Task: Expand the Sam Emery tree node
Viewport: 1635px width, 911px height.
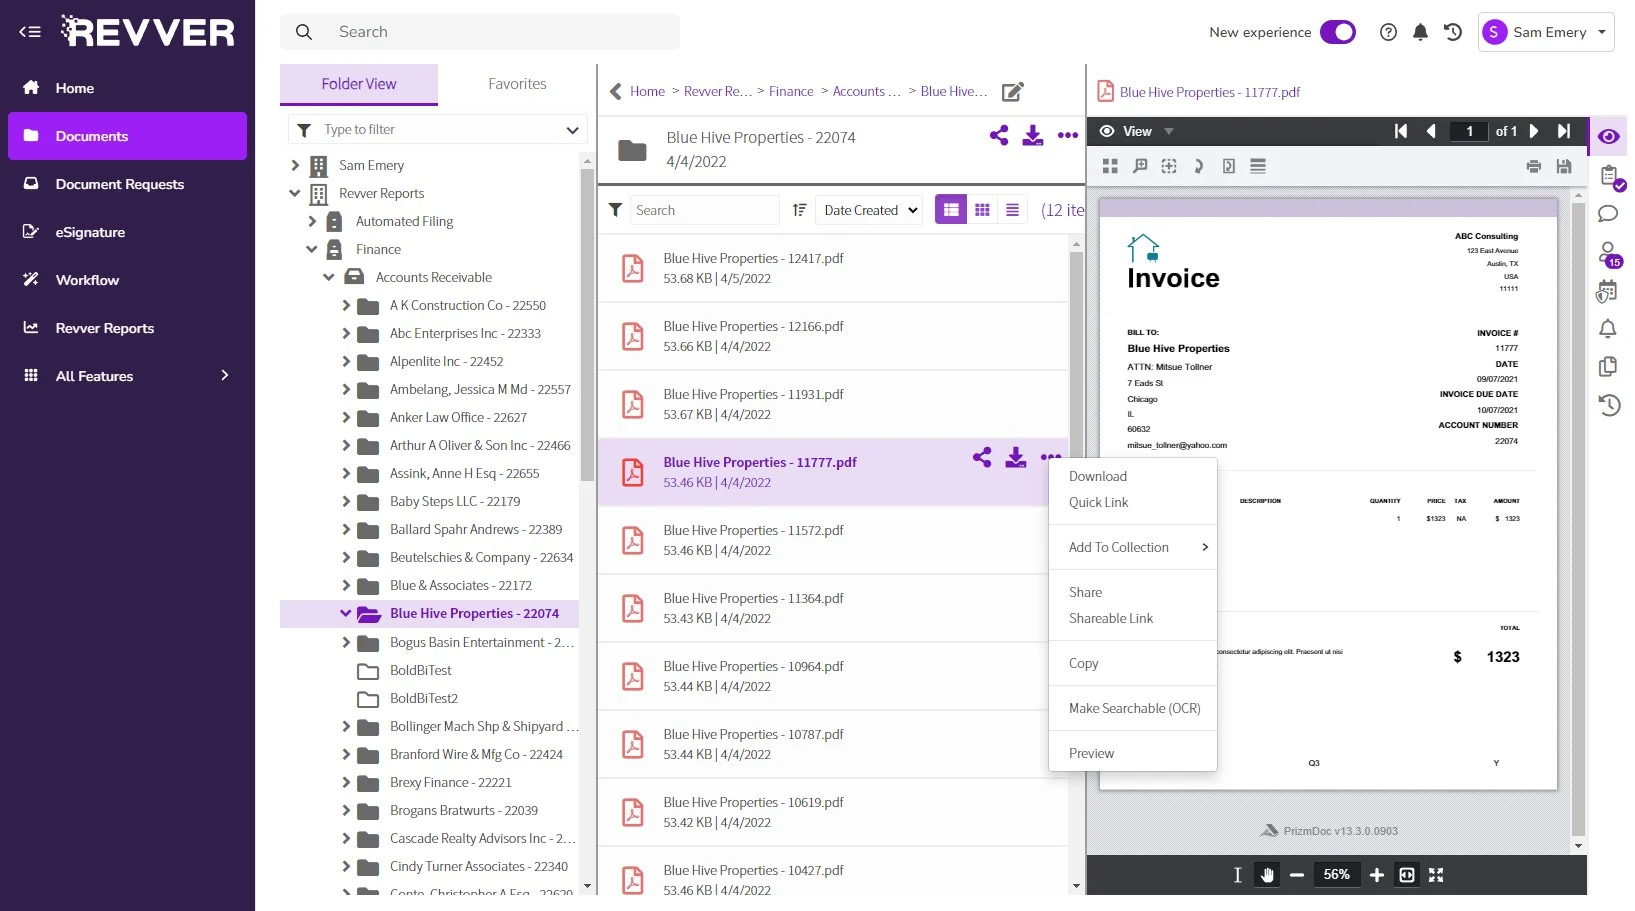Action: click(x=295, y=165)
